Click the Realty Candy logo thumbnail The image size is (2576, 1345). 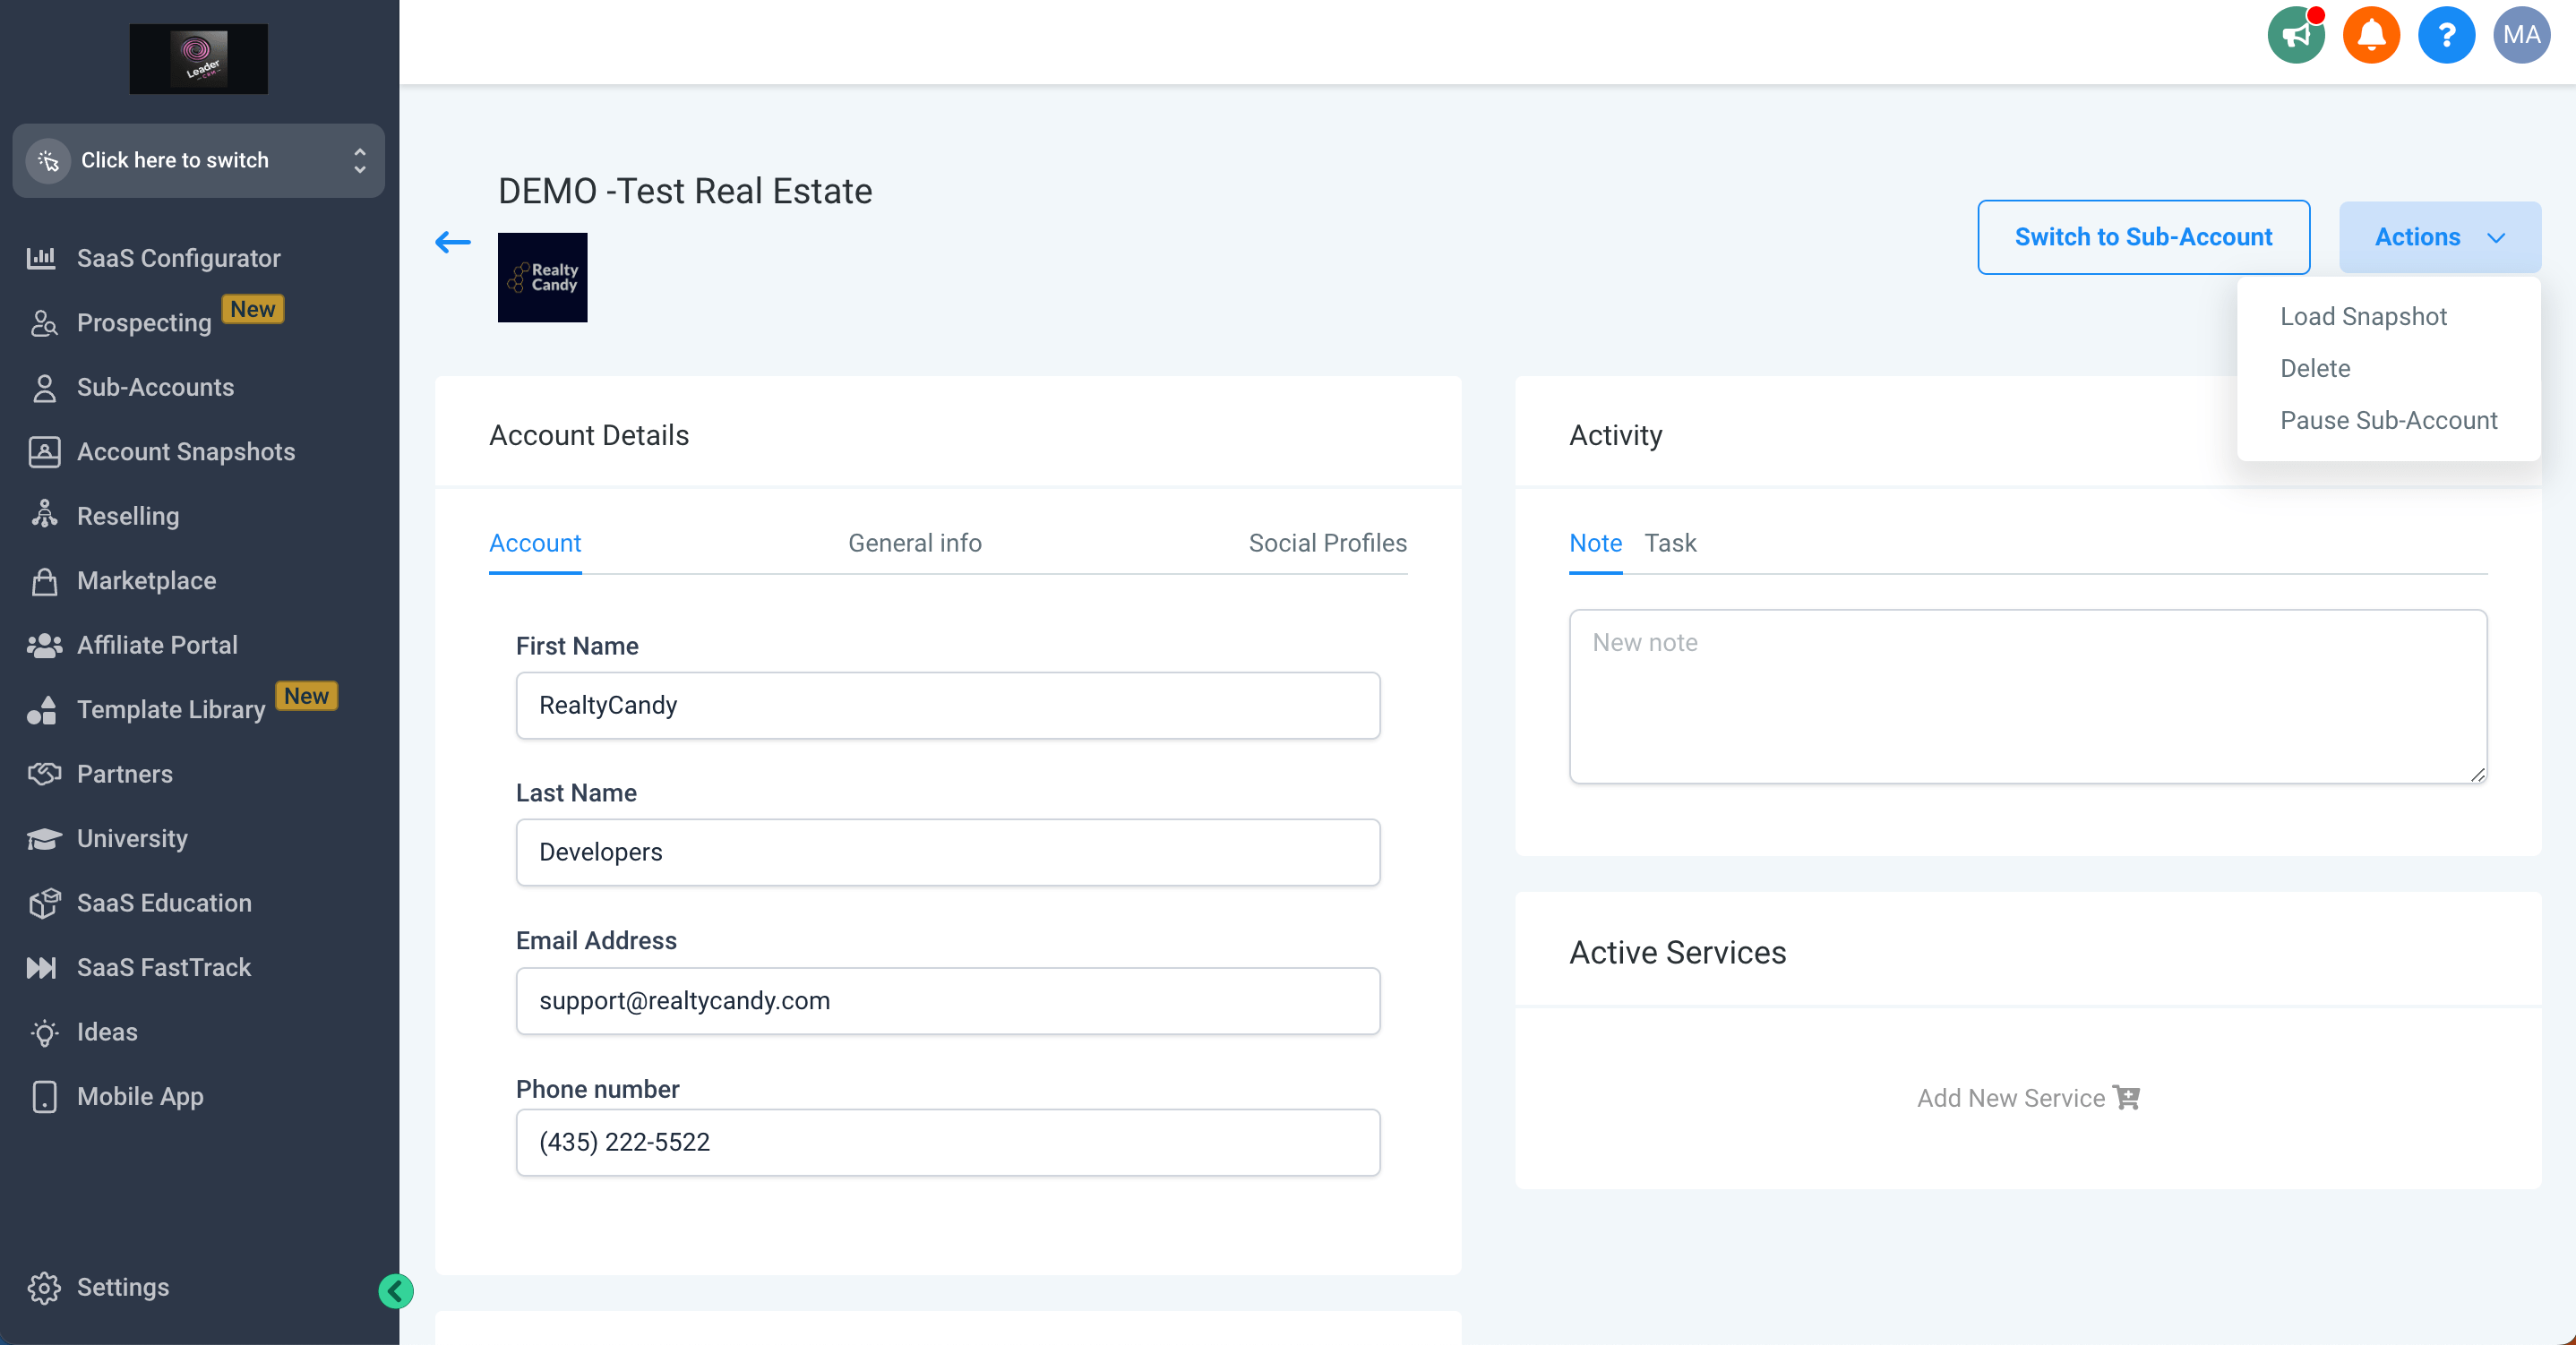(x=542, y=278)
